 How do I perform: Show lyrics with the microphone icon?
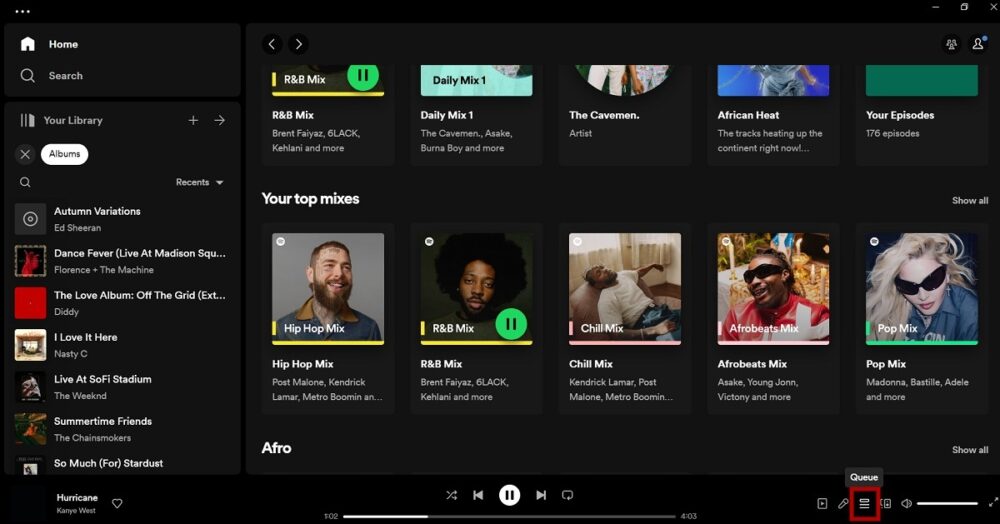843,504
